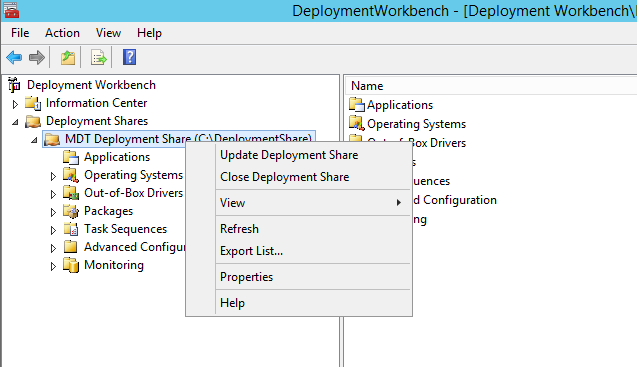Viewport: 637px width, 367px height.
Task: Select the Information Center tree label
Action: click(96, 103)
